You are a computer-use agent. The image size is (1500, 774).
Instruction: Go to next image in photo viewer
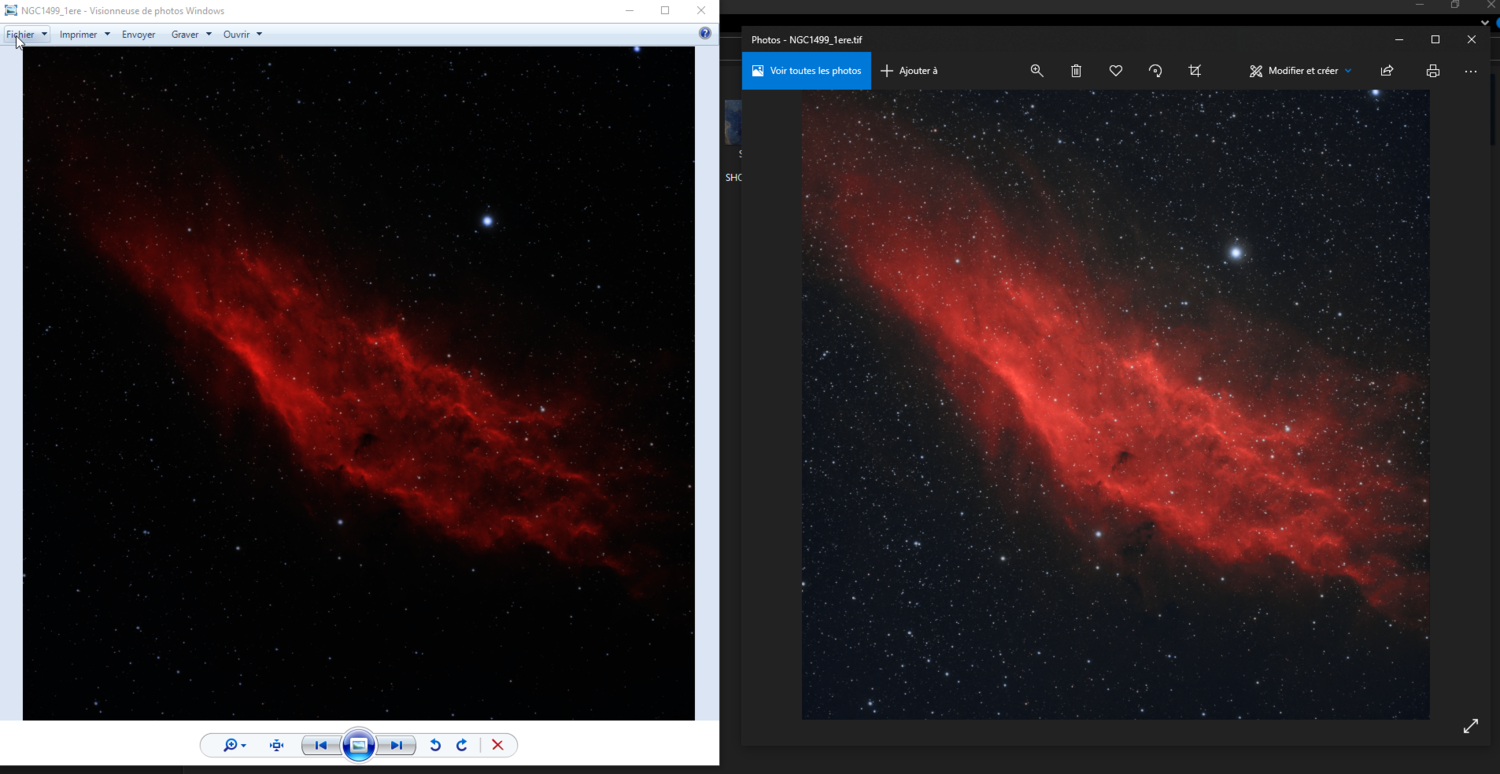coord(396,745)
